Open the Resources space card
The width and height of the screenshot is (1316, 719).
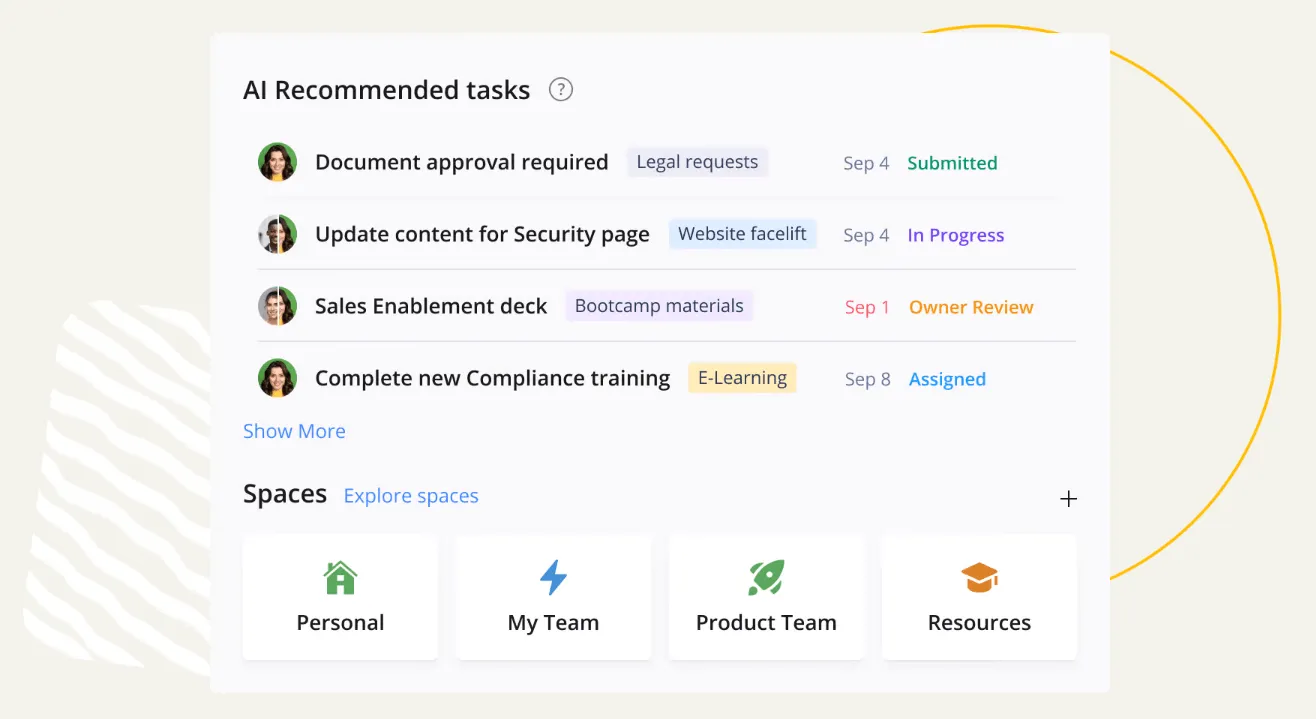coord(979,597)
